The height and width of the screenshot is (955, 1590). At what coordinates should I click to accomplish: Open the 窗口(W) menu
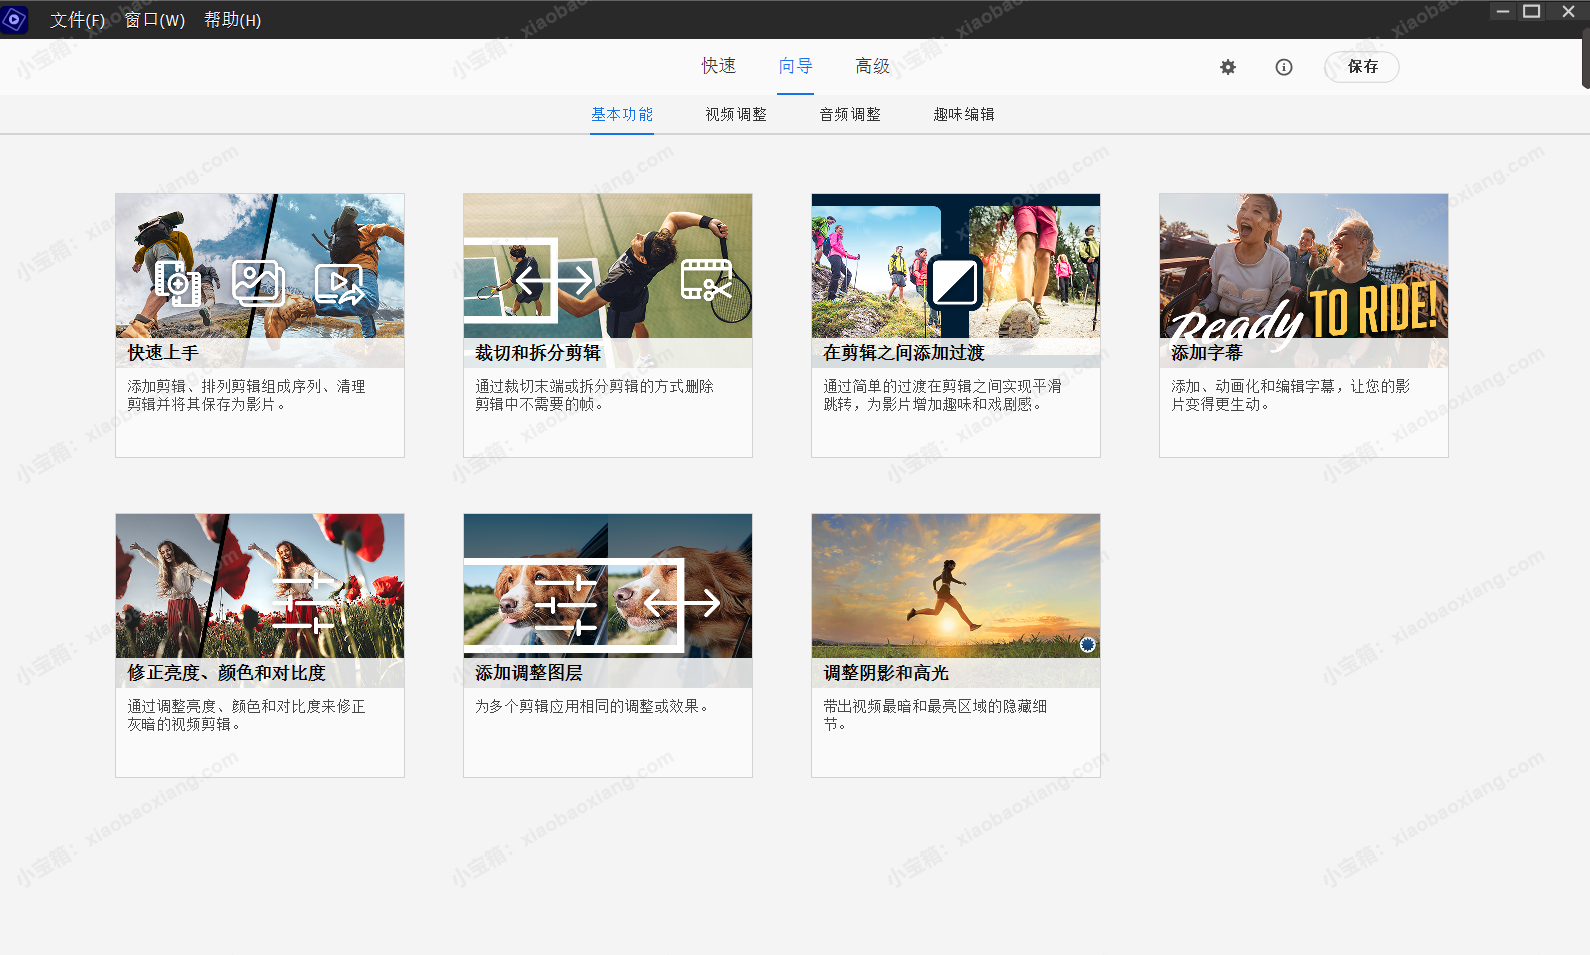point(154,20)
